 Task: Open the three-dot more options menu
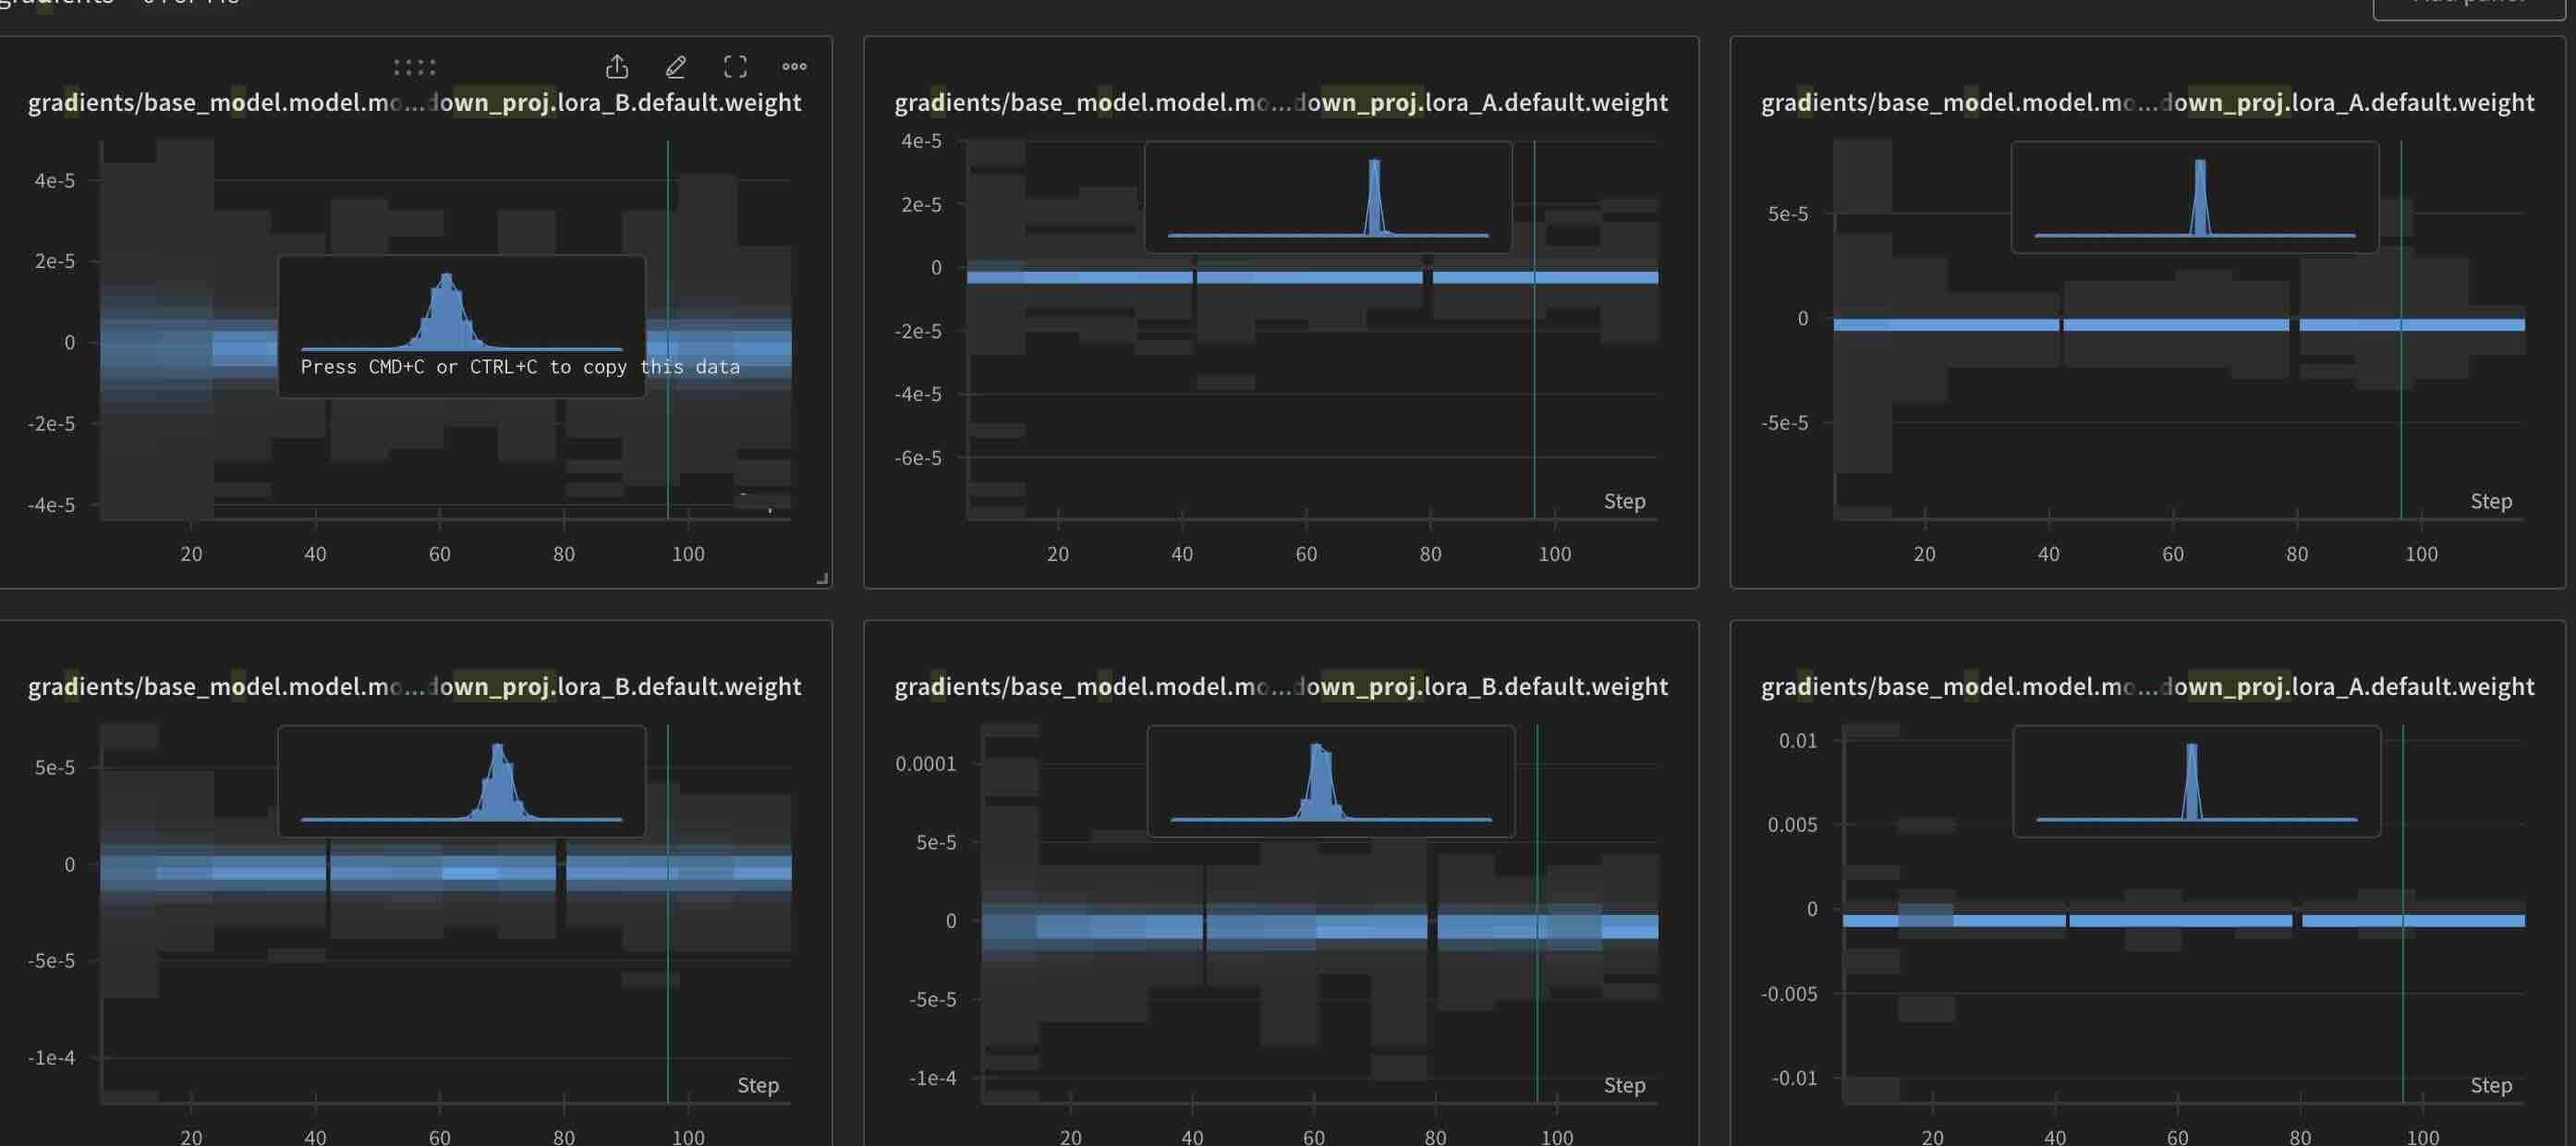pyautogui.click(x=794, y=67)
